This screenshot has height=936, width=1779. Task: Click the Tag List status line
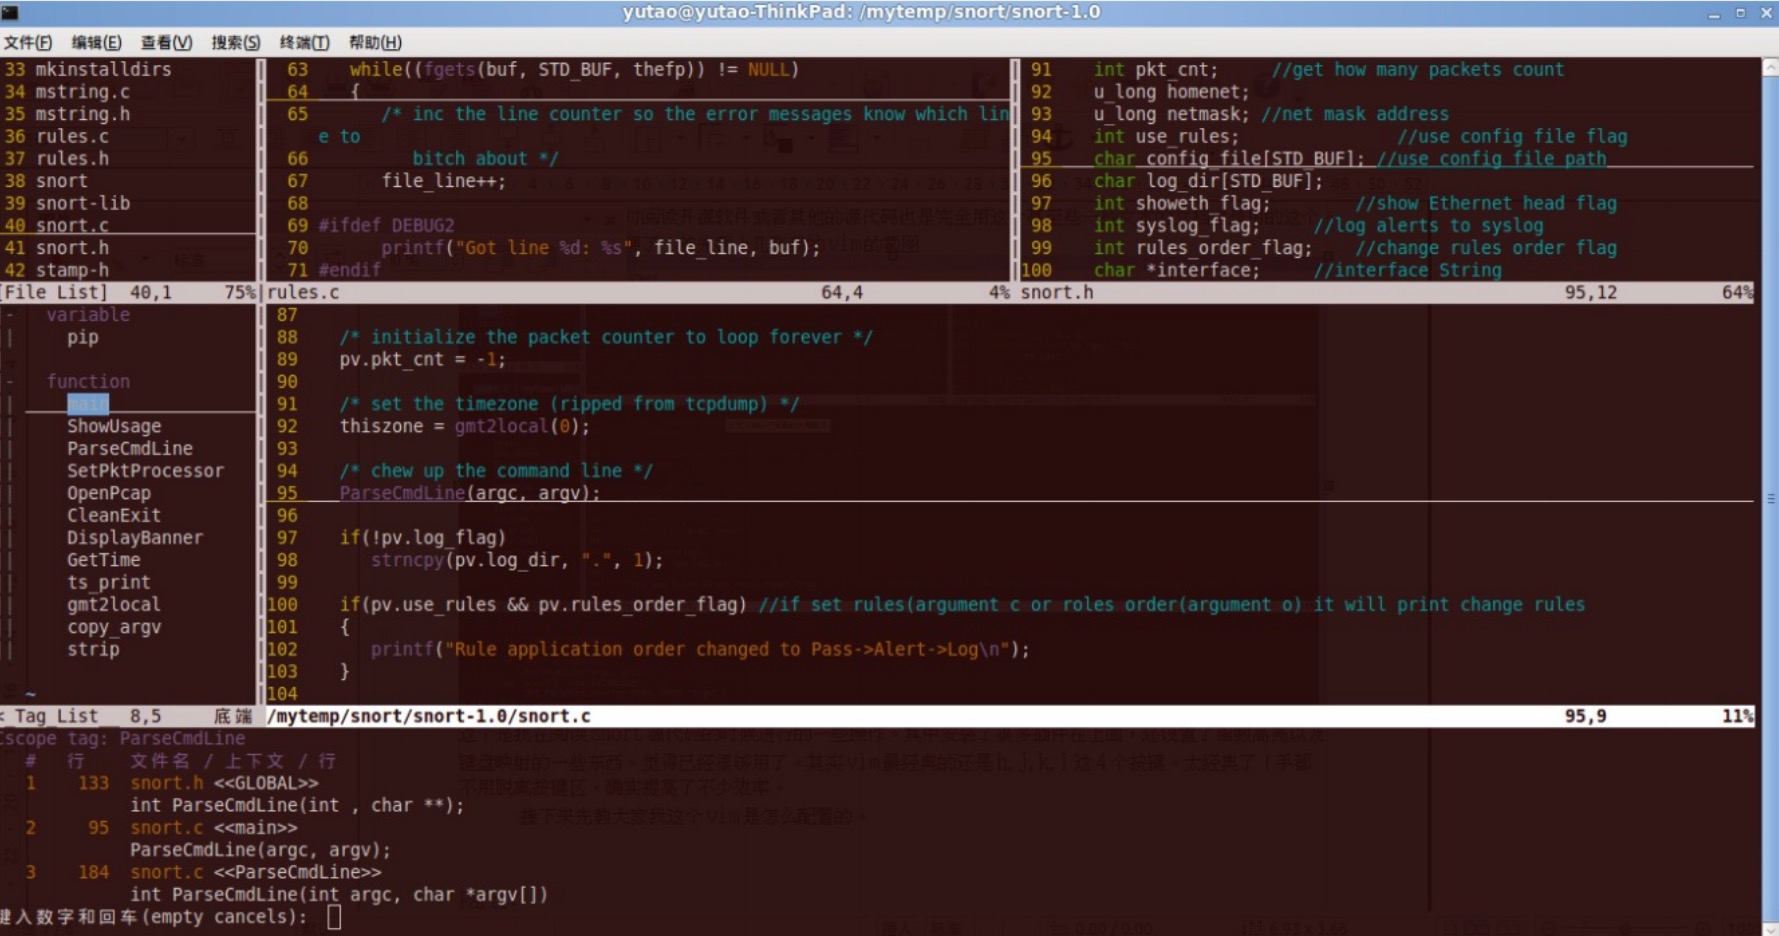(128, 716)
